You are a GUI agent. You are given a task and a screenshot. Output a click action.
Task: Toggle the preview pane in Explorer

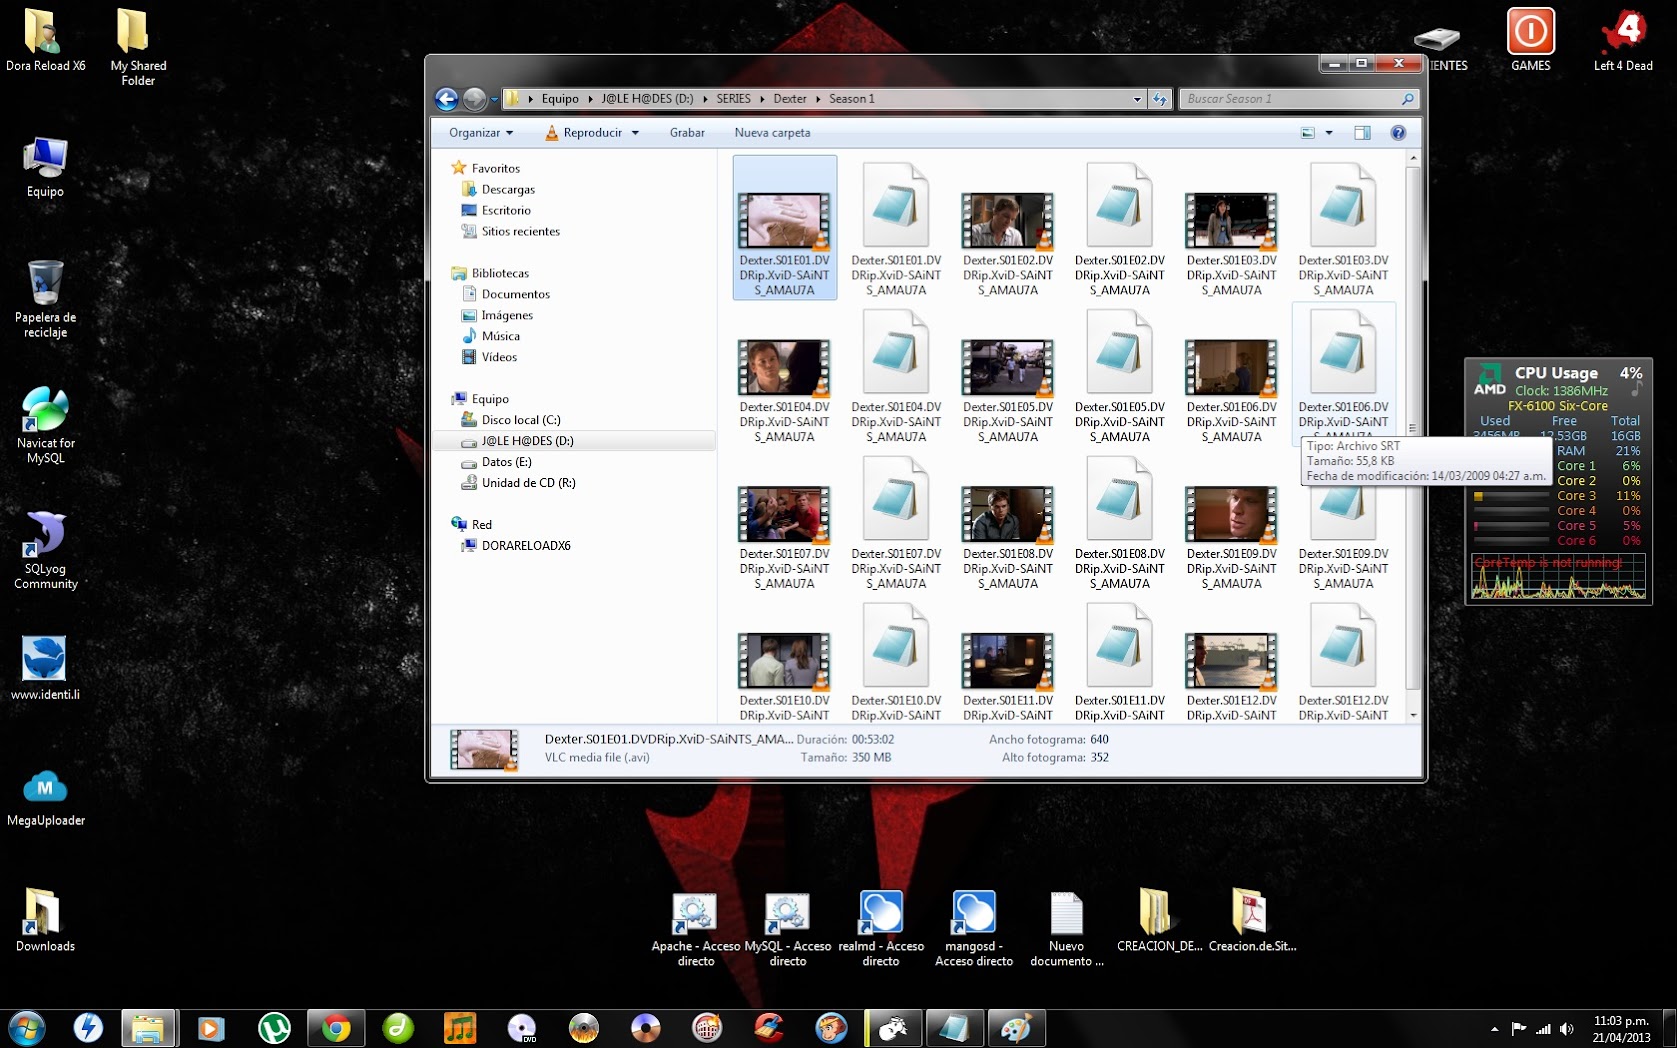coord(1362,133)
